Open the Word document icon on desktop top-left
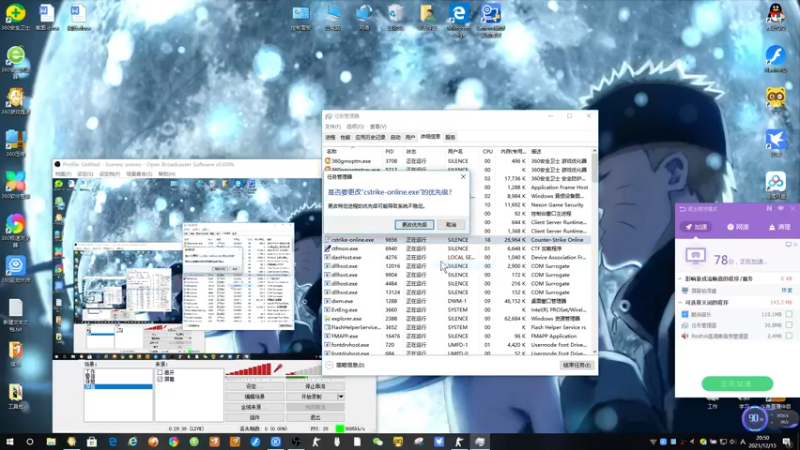 pos(47,17)
